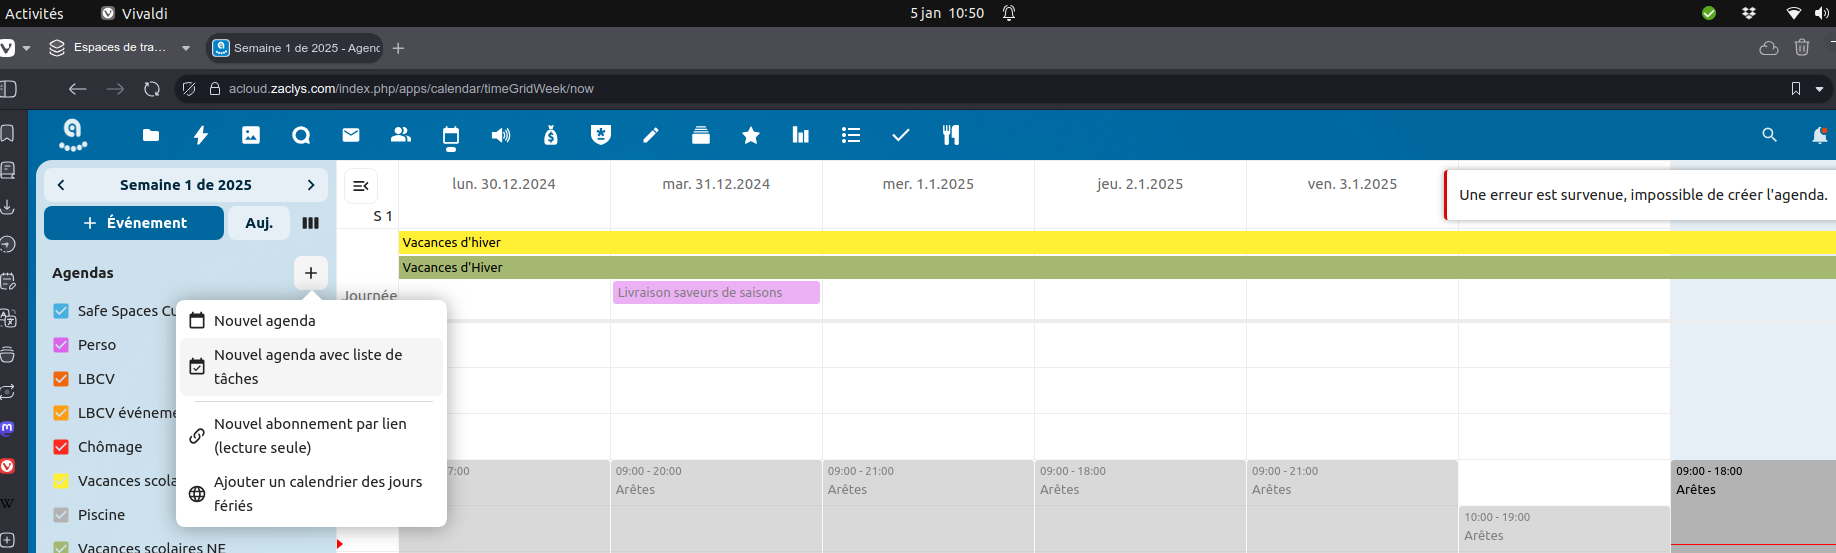
Task: Click the "+ Événement" button
Action: click(x=134, y=223)
